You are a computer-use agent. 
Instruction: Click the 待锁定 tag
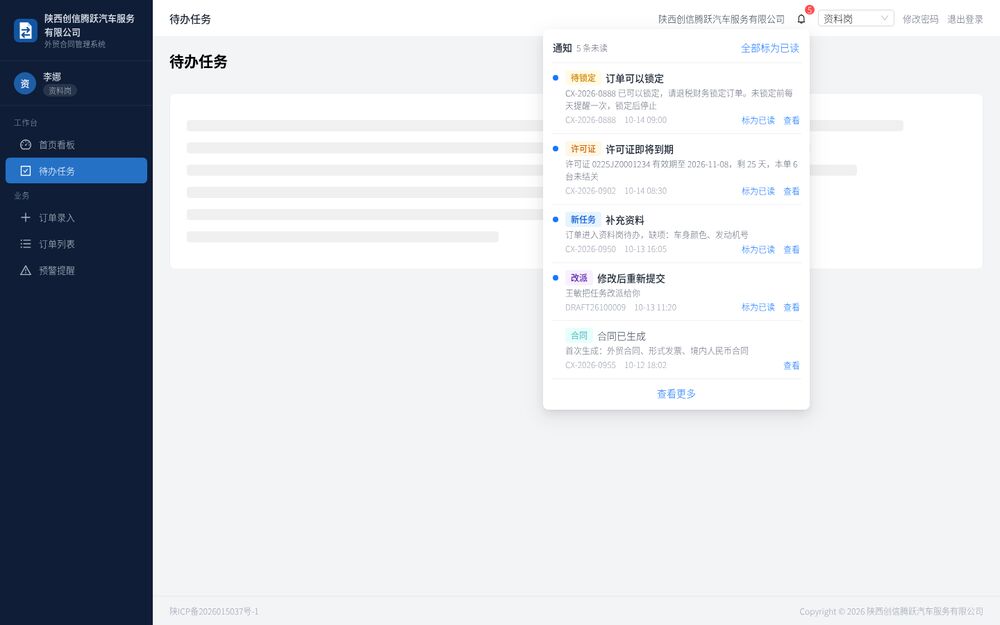tap(583, 78)
